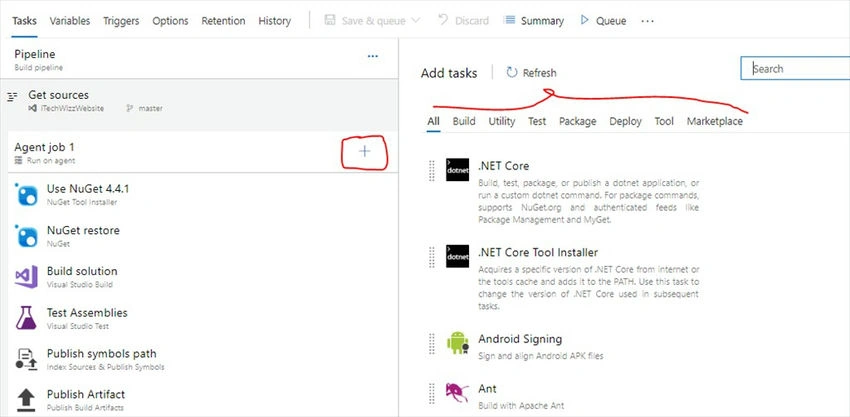Click 'Sign and align Android APK files' description
Image resolution: width=850 pixels, height=417 pixels.
[x=540, y=356]
